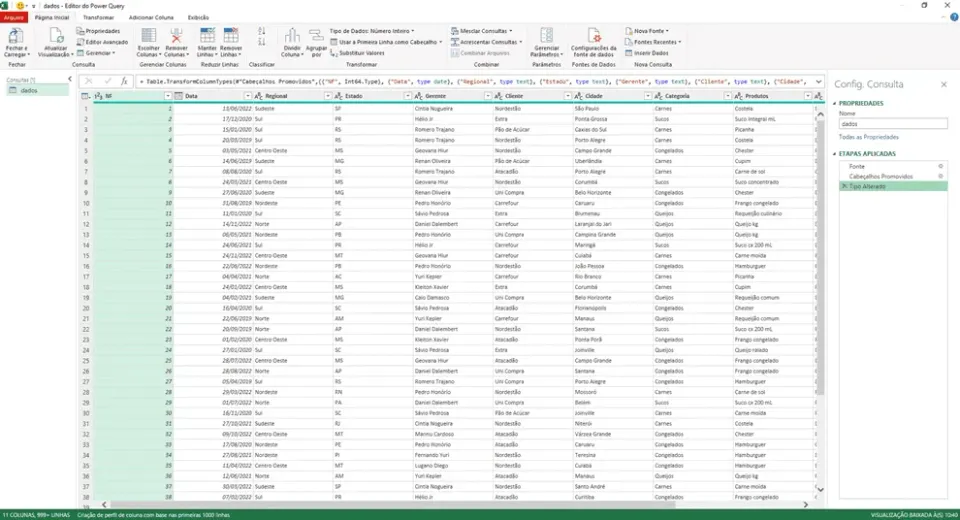The width and height of the screenshot is (960, 520).
Task: Open Cabeçalhos Promovidos step settings gear
Action: (941, 176)
